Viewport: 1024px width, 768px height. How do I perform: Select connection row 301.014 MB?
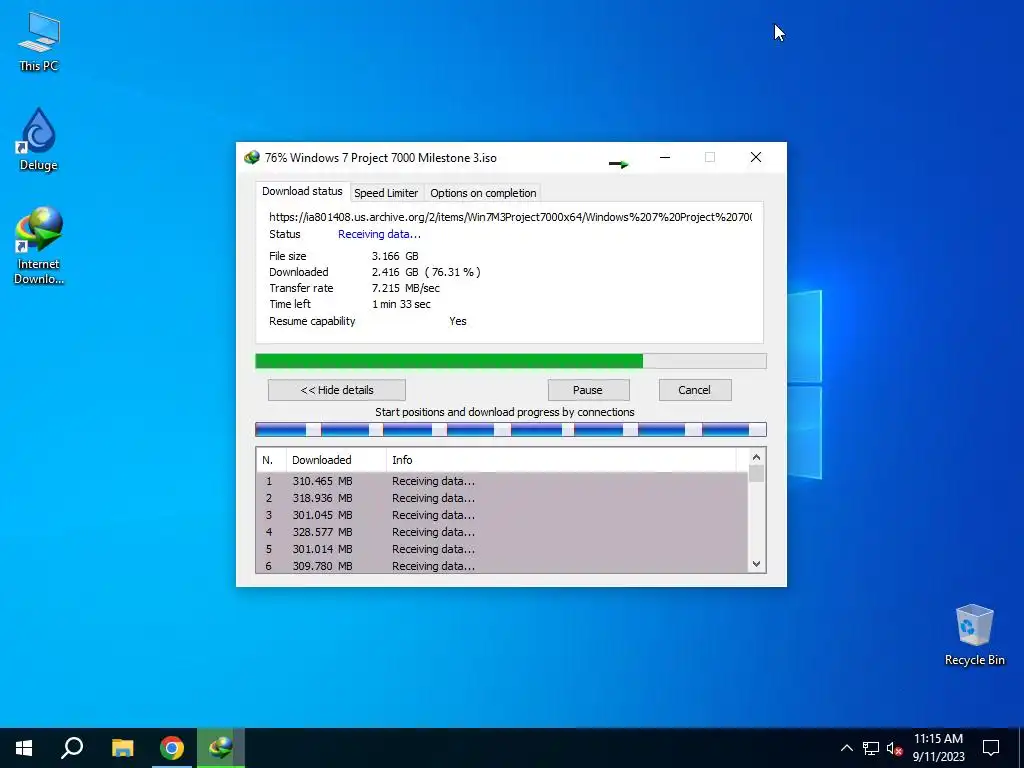[502, 549]
